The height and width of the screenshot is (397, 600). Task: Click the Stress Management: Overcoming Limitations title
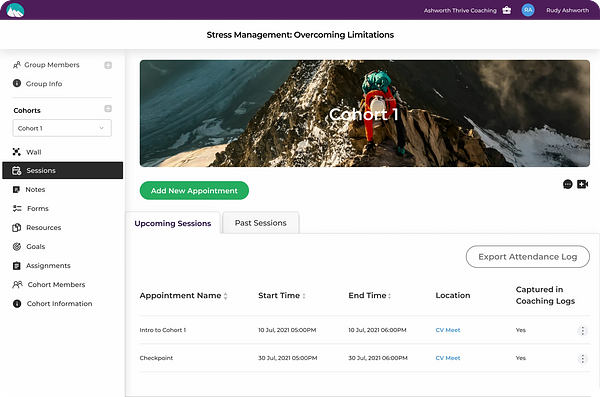point(300,35)
